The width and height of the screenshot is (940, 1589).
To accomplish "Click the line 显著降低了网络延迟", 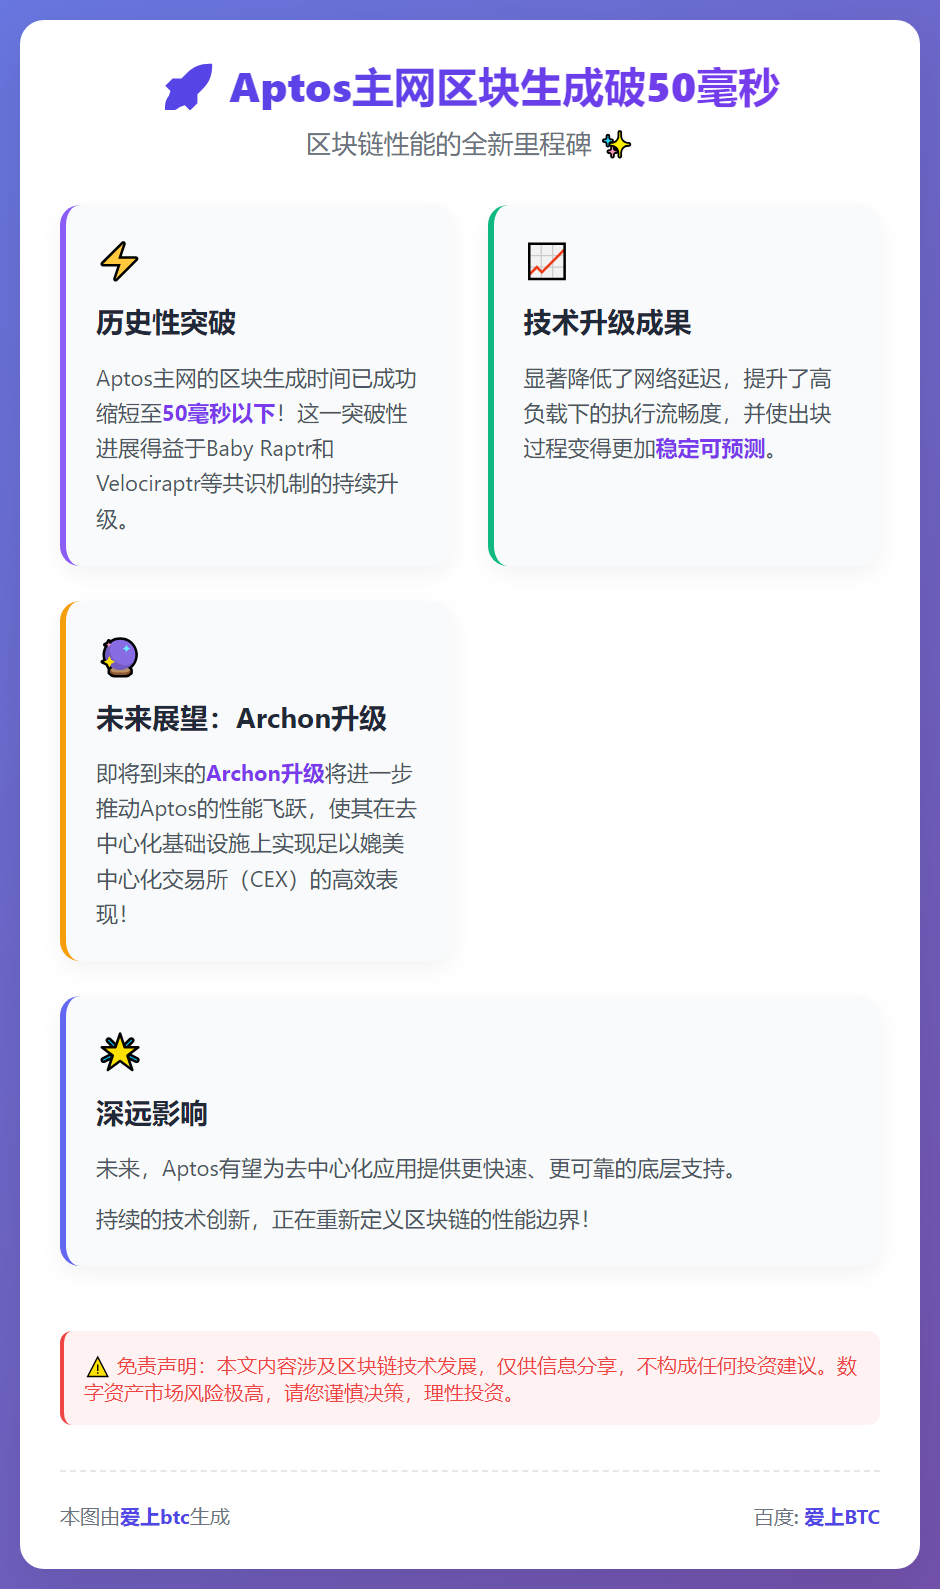I will (x=677, y=379).
